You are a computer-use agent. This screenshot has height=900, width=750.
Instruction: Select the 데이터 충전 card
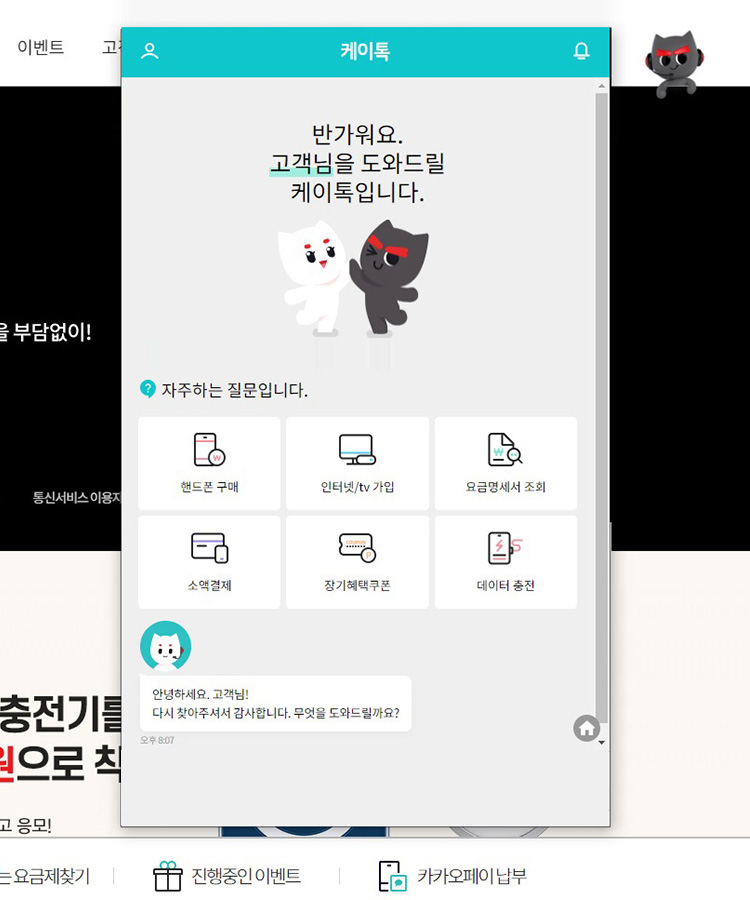(506, 562)
